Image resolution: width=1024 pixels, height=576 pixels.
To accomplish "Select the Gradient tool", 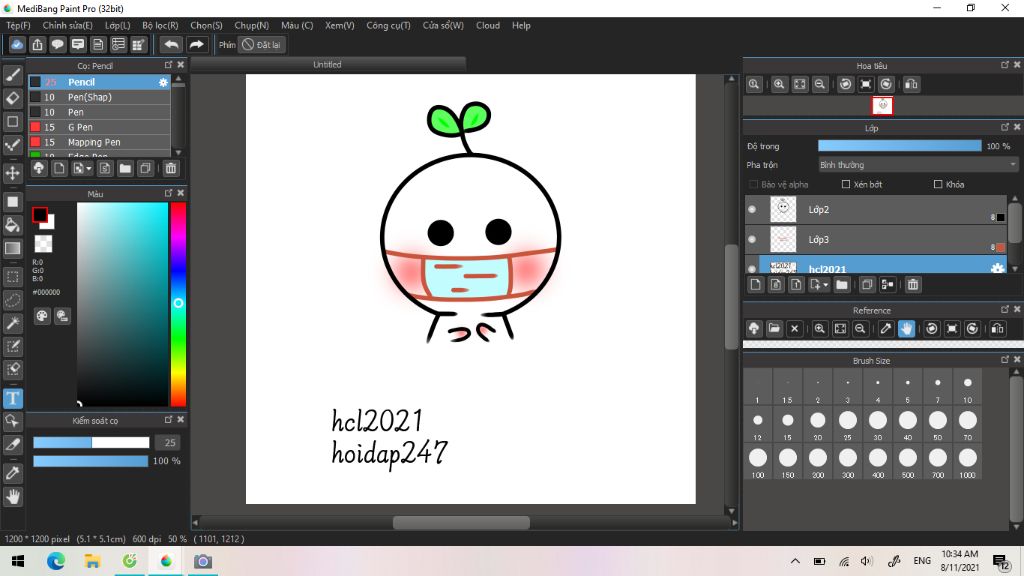I will pos(13,248).
